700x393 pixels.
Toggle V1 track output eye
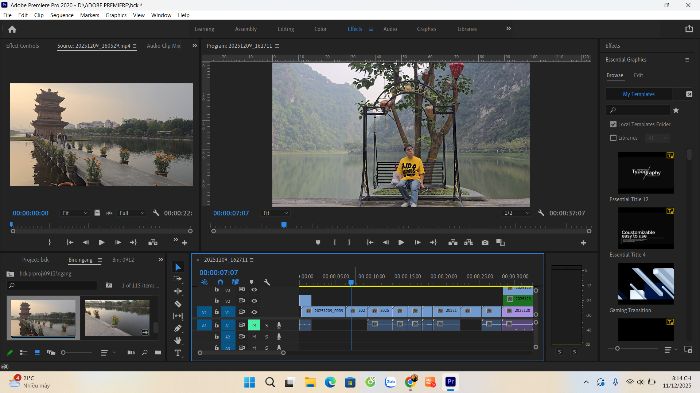tap(254, 312)
